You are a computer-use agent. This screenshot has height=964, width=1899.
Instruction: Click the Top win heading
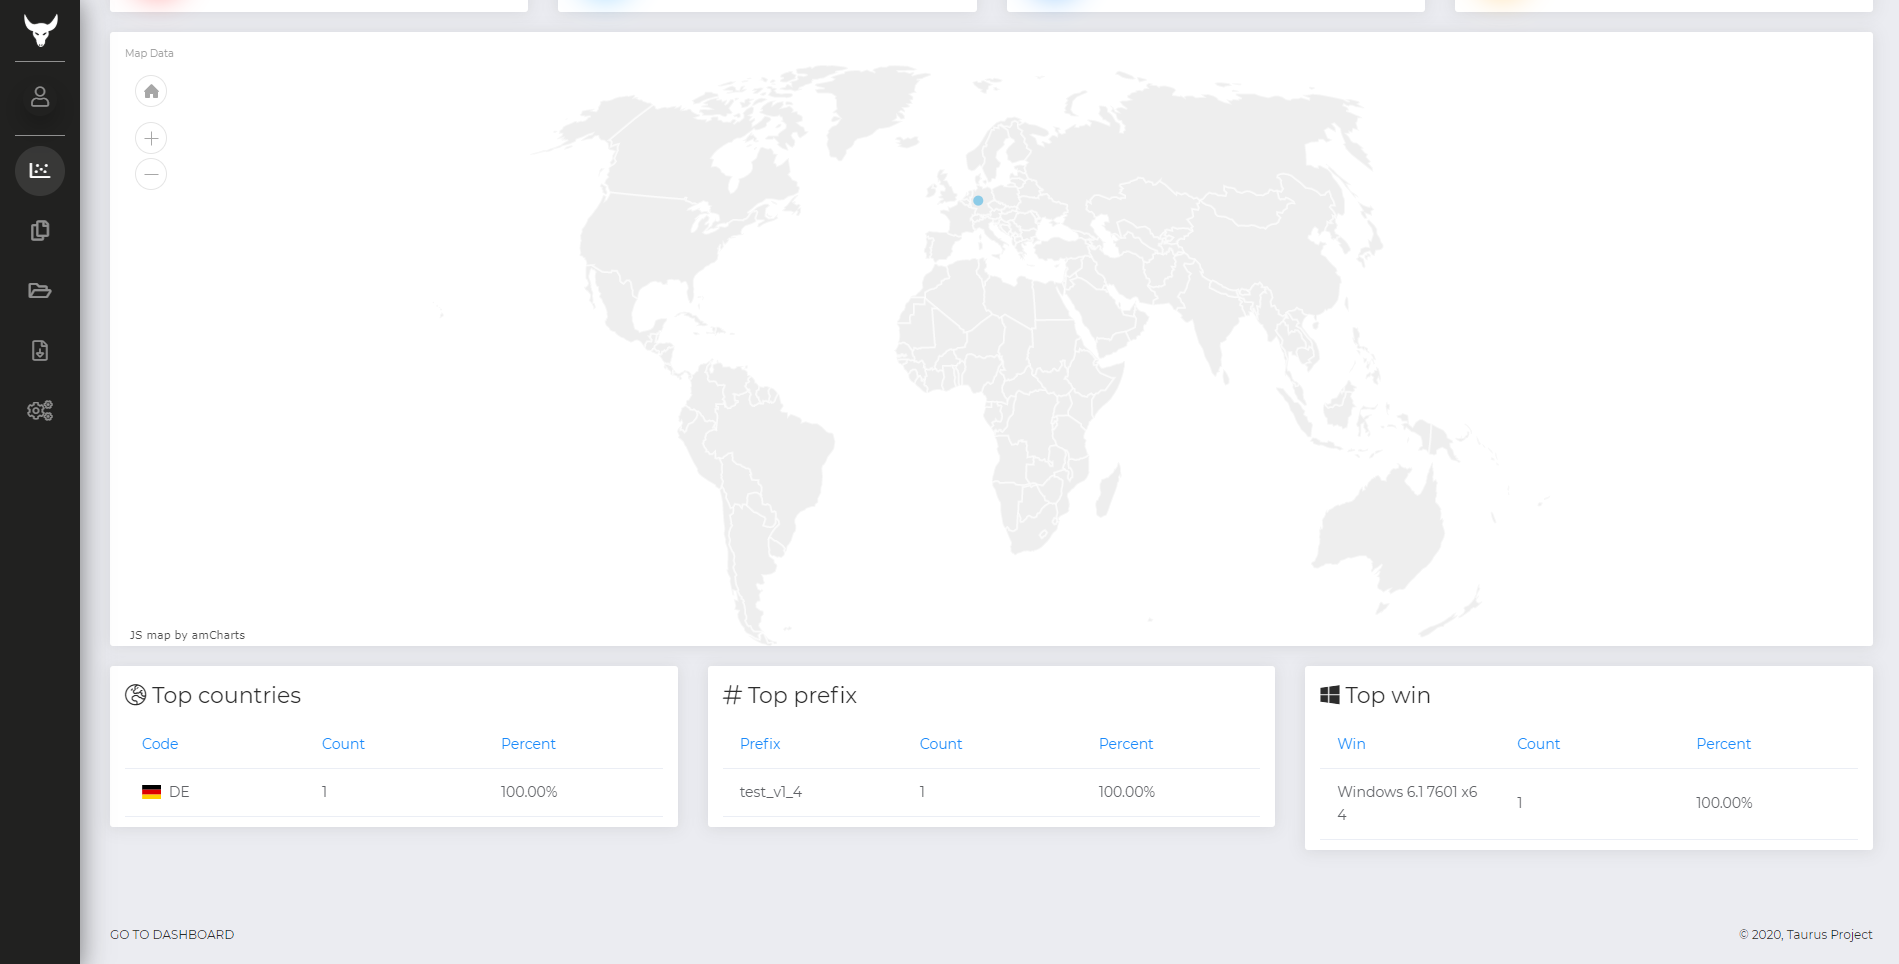pyautogui.click(x=1388, y=695)
